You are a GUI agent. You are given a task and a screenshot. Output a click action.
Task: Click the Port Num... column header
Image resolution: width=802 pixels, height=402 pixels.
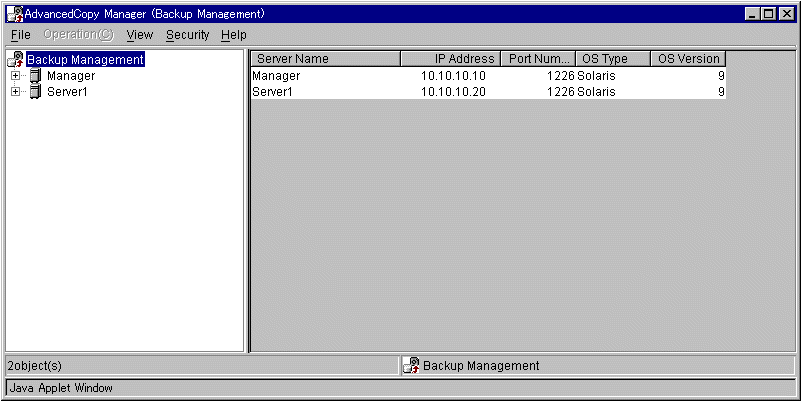pos(539,59)
